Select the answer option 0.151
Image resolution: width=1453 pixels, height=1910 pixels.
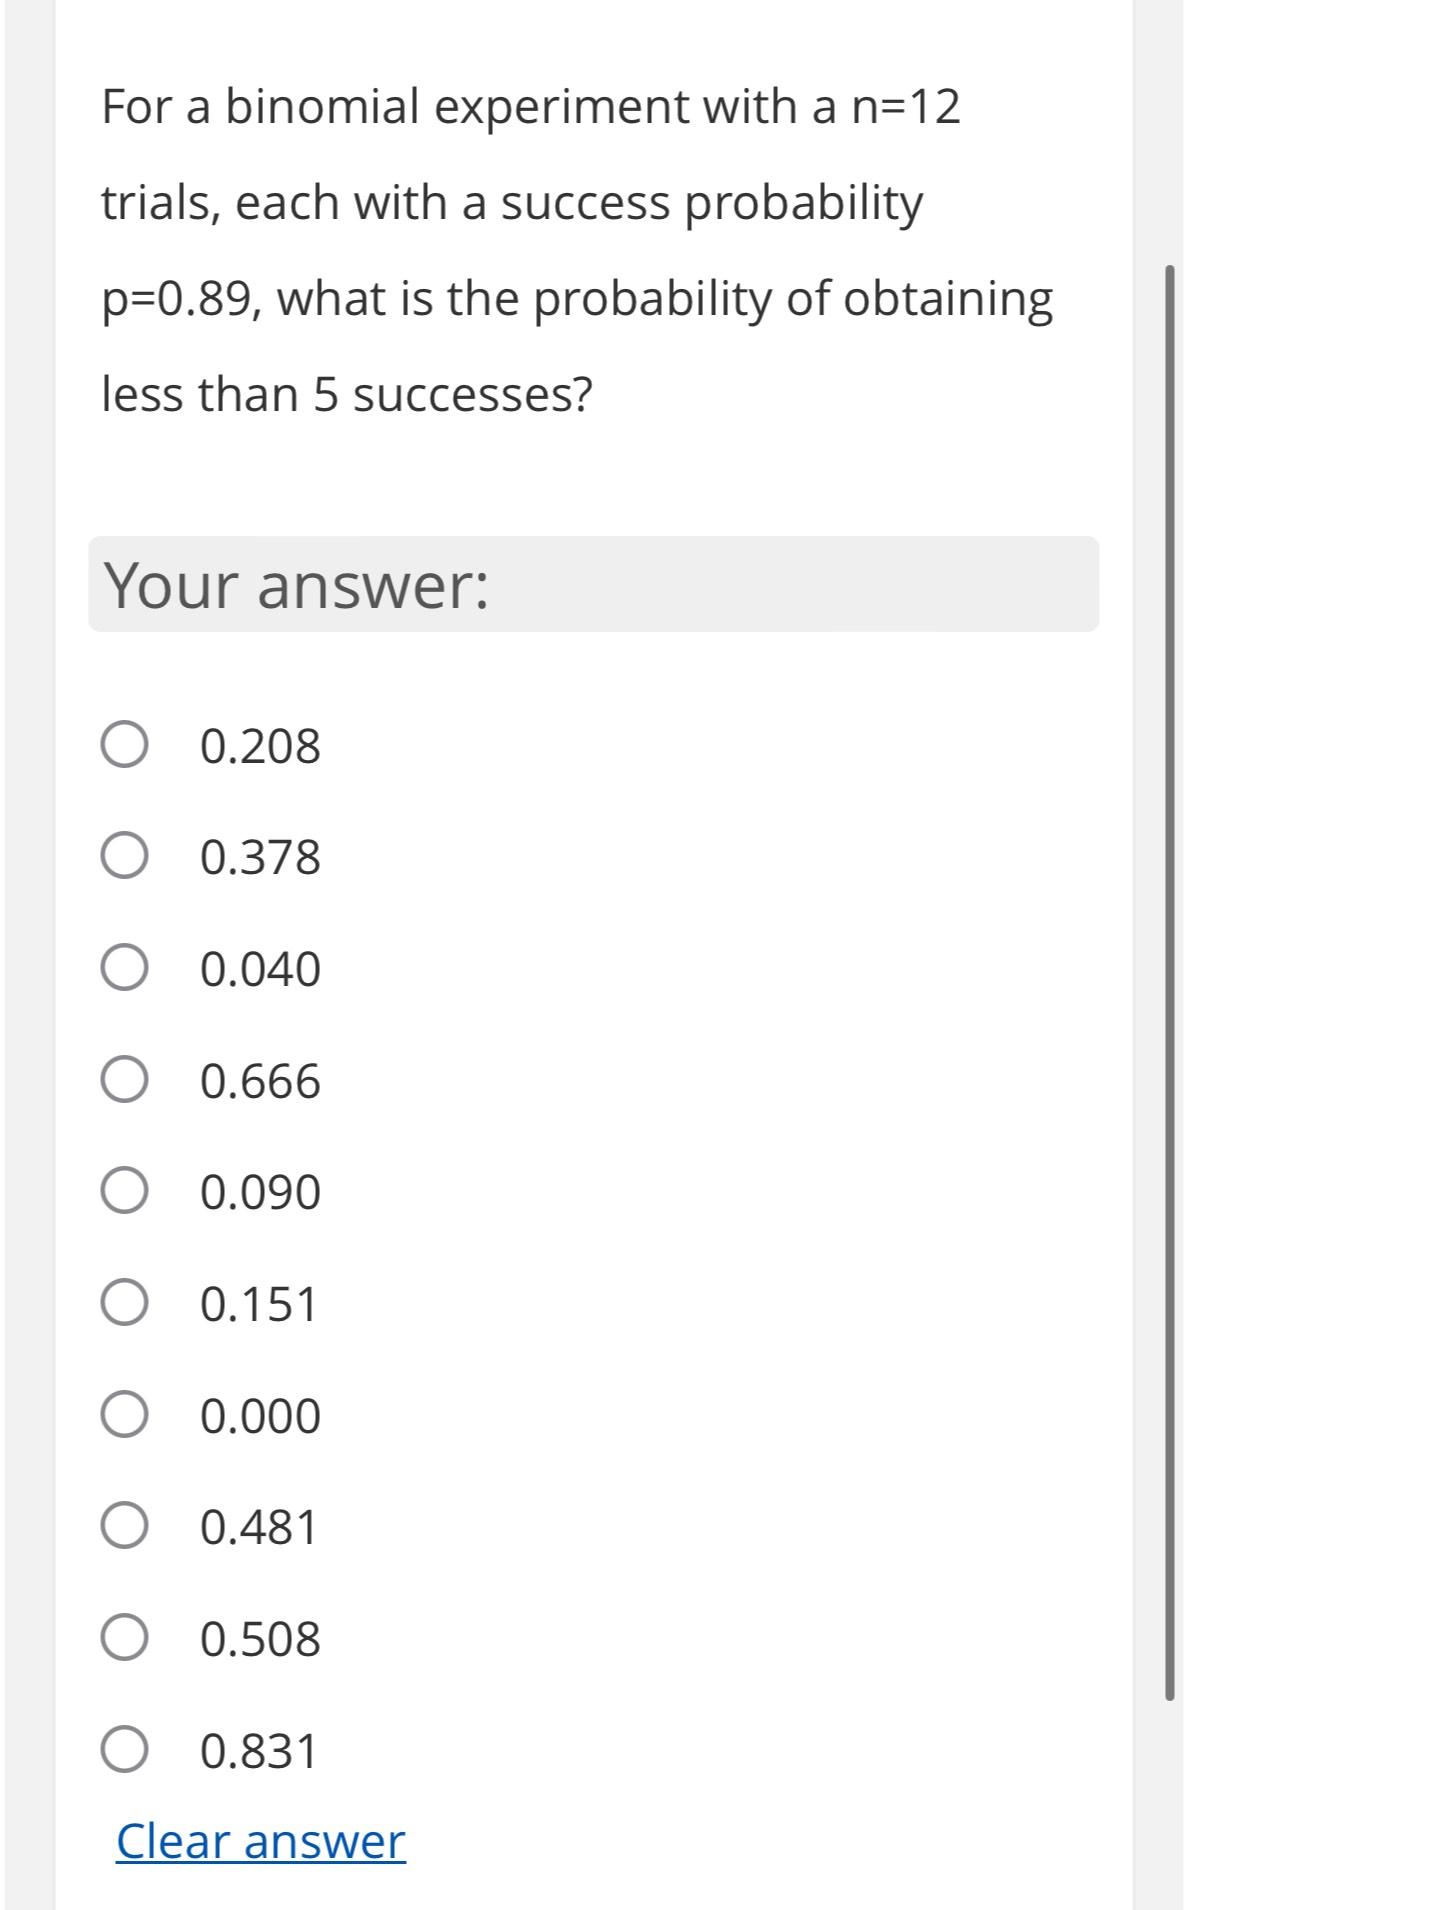[x=123, y=1303]
